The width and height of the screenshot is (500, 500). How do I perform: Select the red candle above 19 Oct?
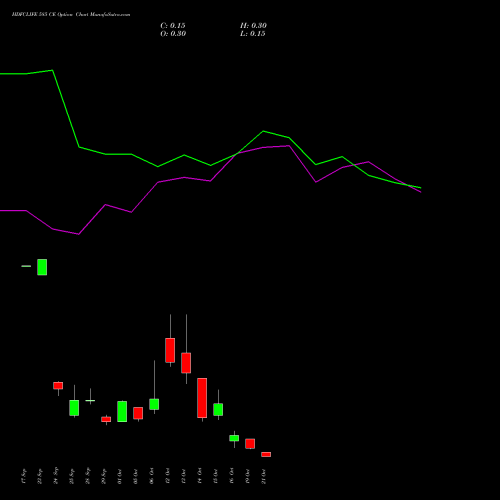tap(250, 444)
